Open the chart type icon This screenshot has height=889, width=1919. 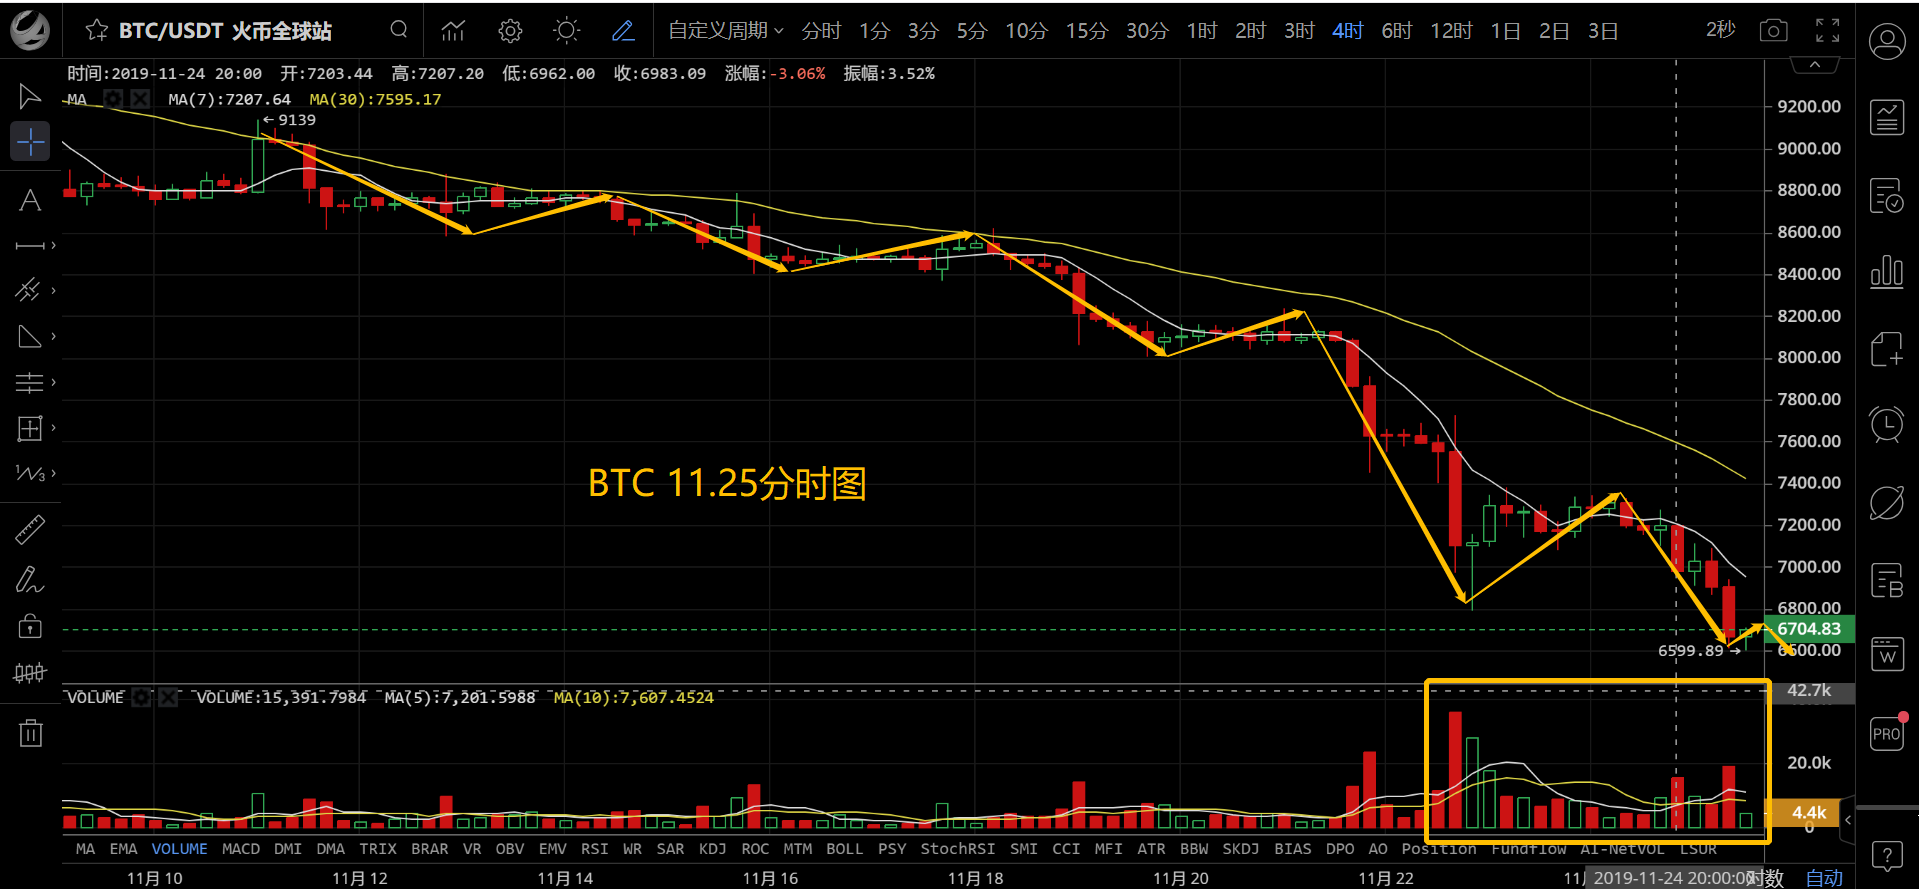click(453, 31)
